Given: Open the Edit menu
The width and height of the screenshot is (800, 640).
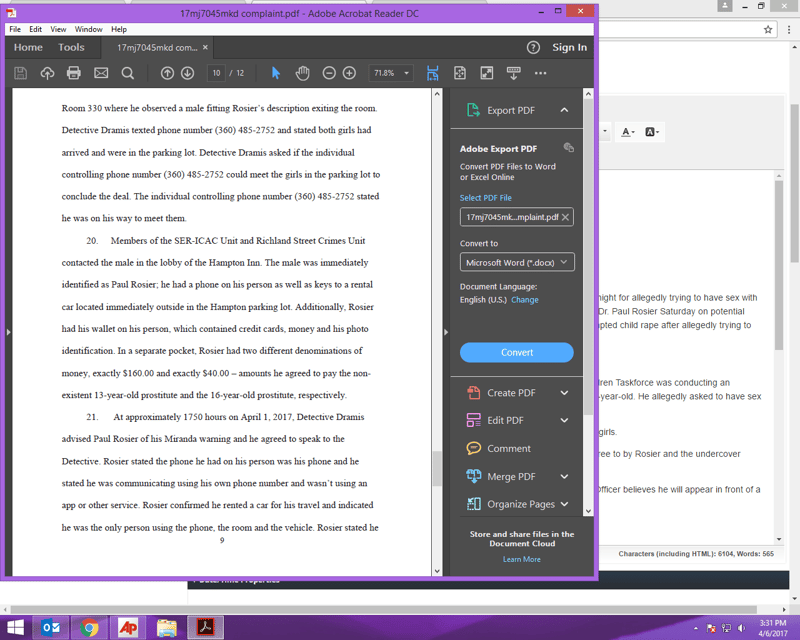Looking at the screenshot, I should click(x=36, y=30).
